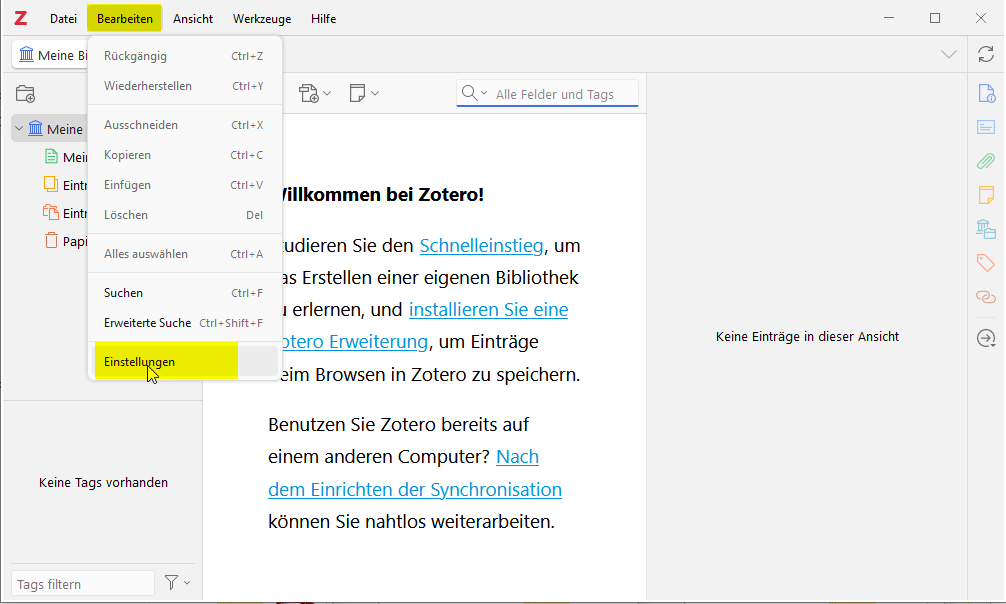This screenshot has height=604, width=1006.
Task: Collapse the Meine Bibliothek tree node
Action: tap(19, 129)
